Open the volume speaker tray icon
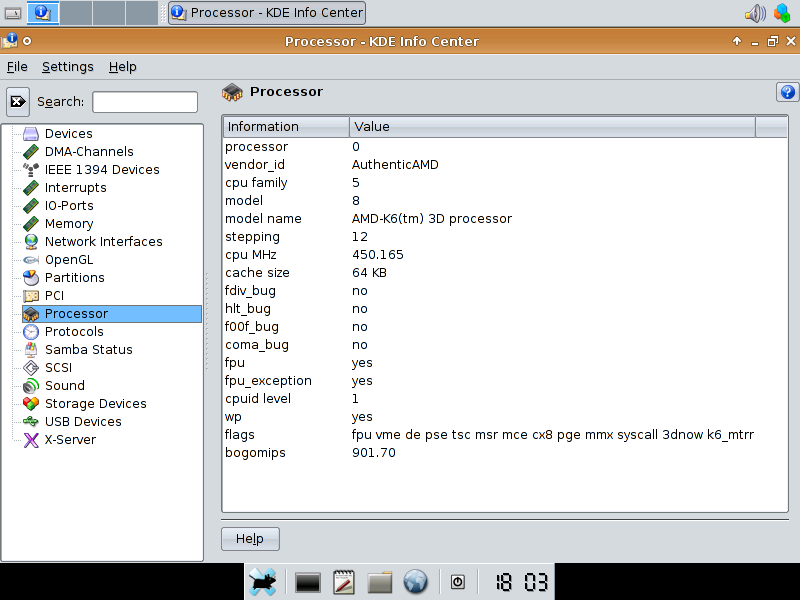The image size is (800, 600). [x=756, y=13]
